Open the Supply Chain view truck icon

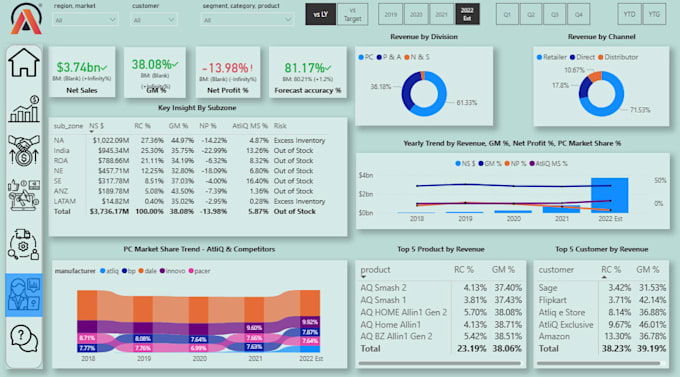point(24,244)
